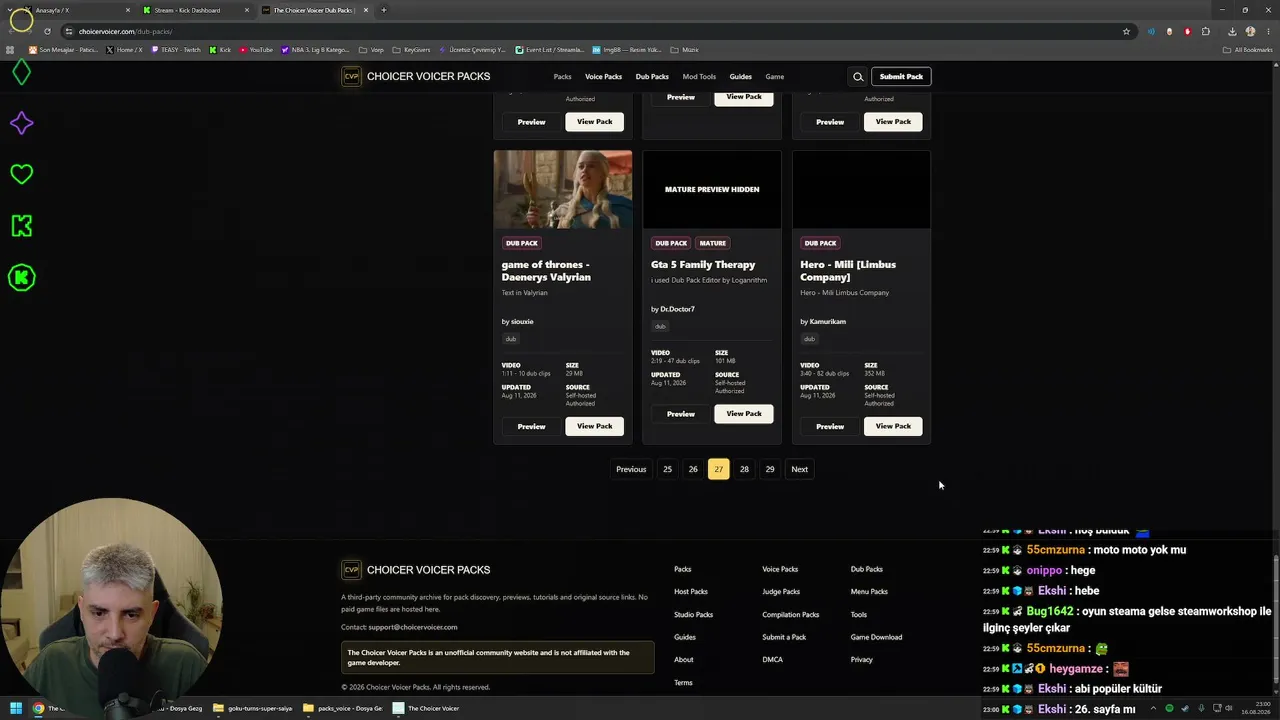Open the Privacy footer link

click(x=862, y=660)
